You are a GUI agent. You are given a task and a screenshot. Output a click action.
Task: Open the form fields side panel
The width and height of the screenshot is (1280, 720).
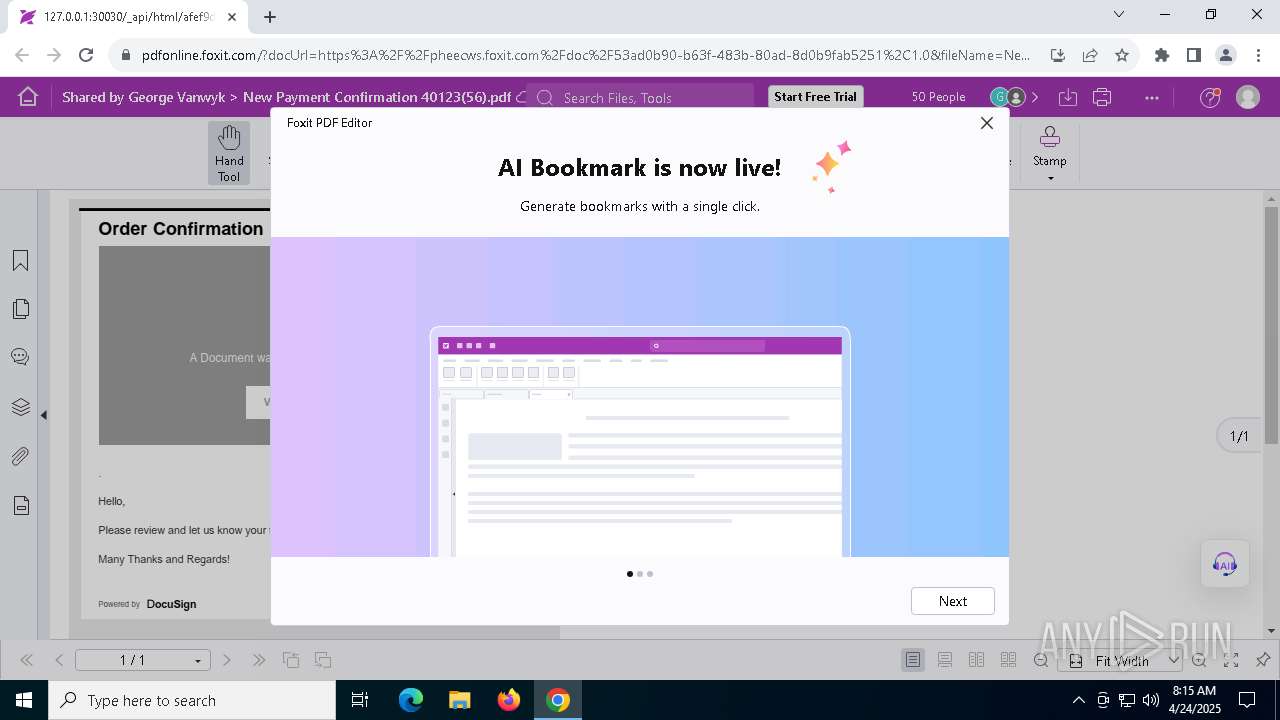tap(20, 505)
